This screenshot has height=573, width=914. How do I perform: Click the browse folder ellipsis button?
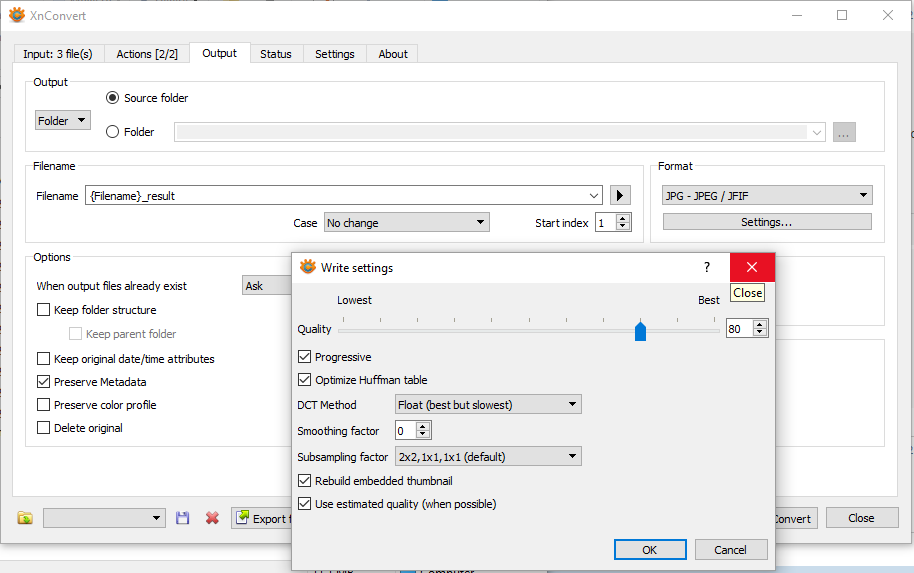click(844, 132)
